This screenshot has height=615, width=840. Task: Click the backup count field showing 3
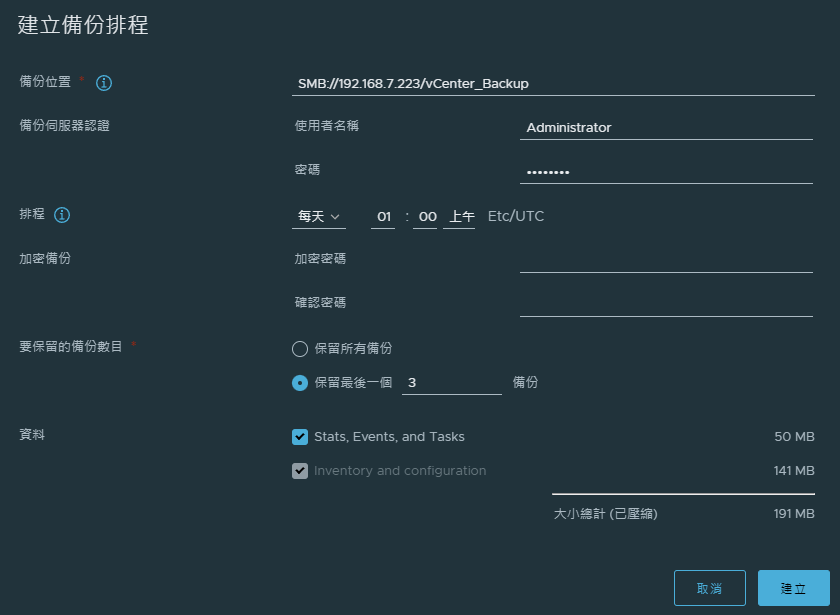(452, 383)
